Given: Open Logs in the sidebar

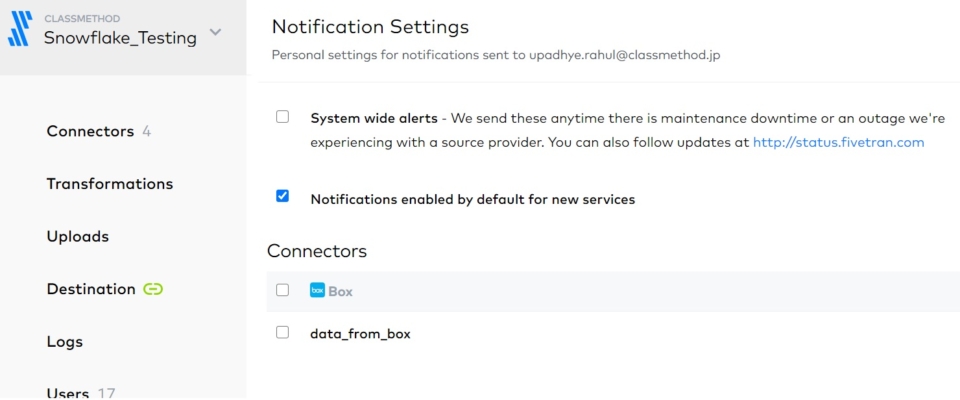Looking at the screenshot, I should coord(65,342).
